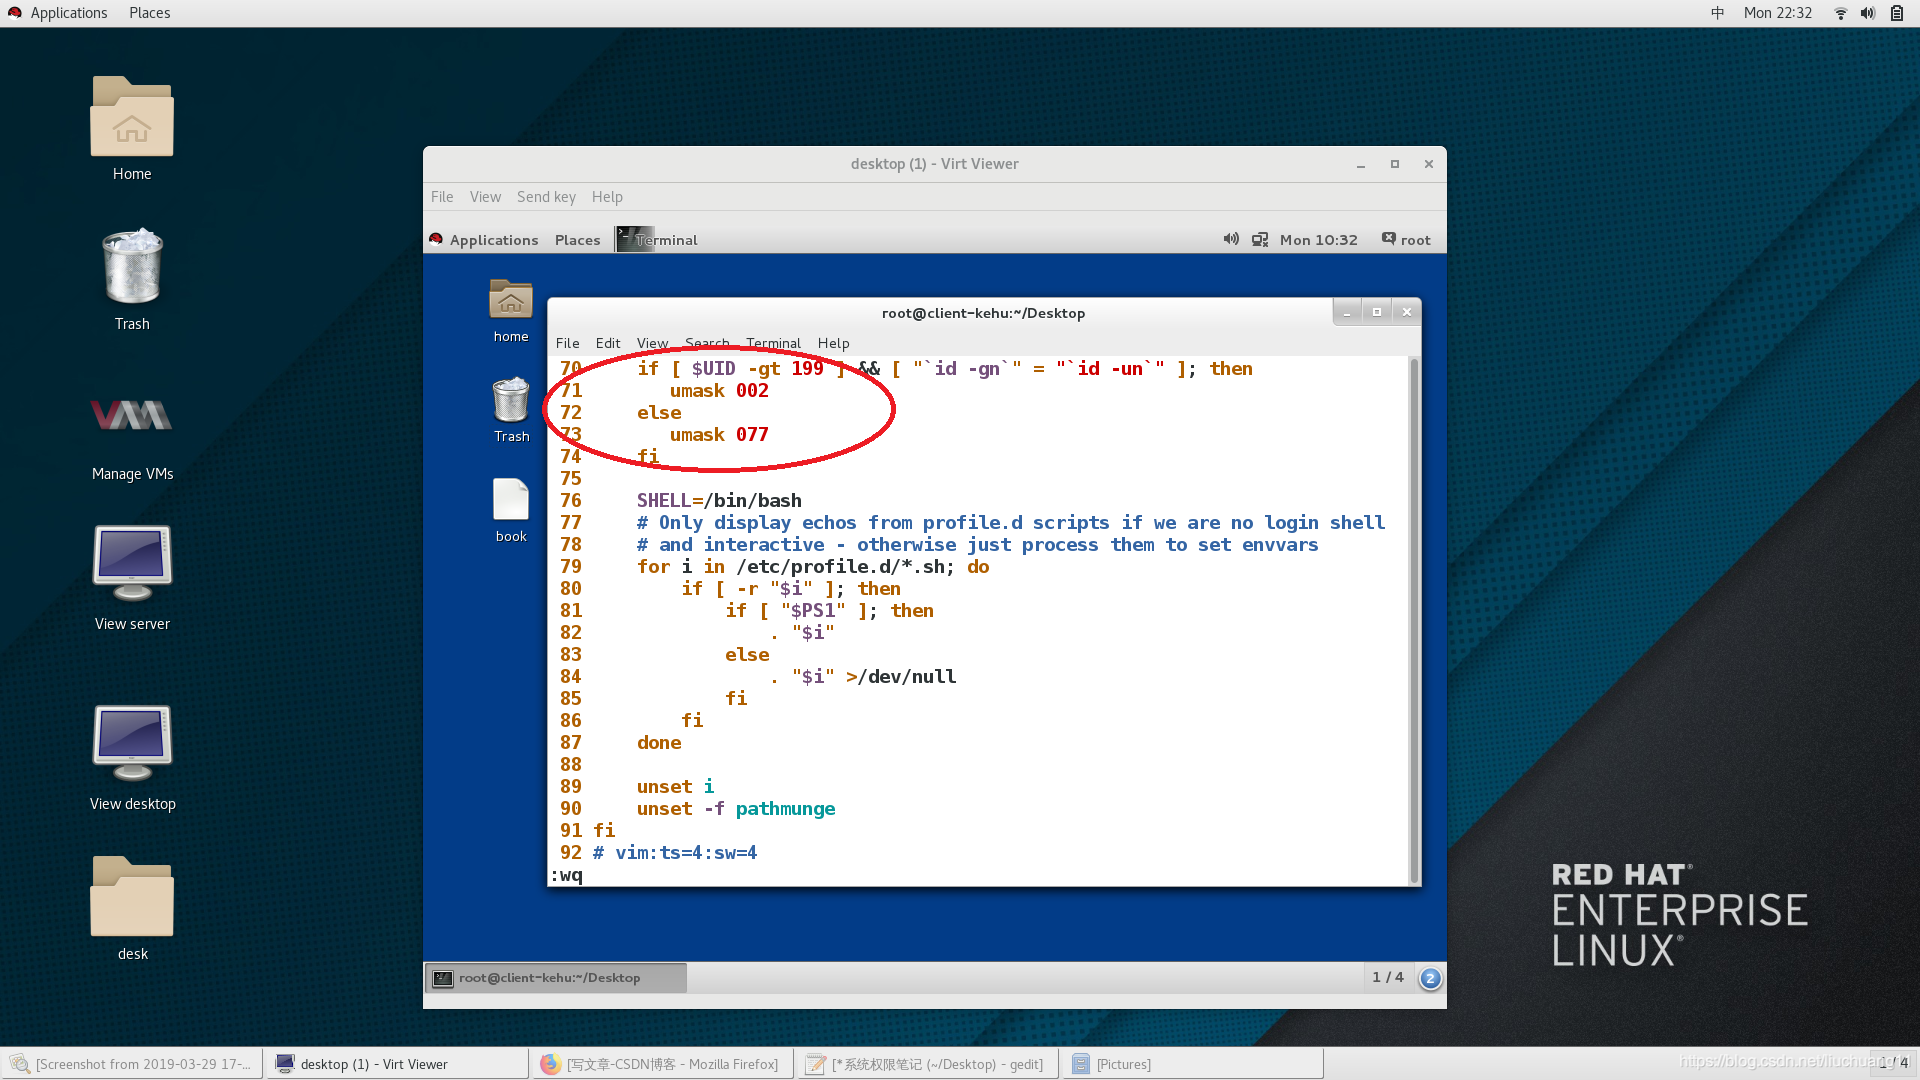Close the terminal window
Screen dimensions: 1920x1080
[x=1407, y=313]
